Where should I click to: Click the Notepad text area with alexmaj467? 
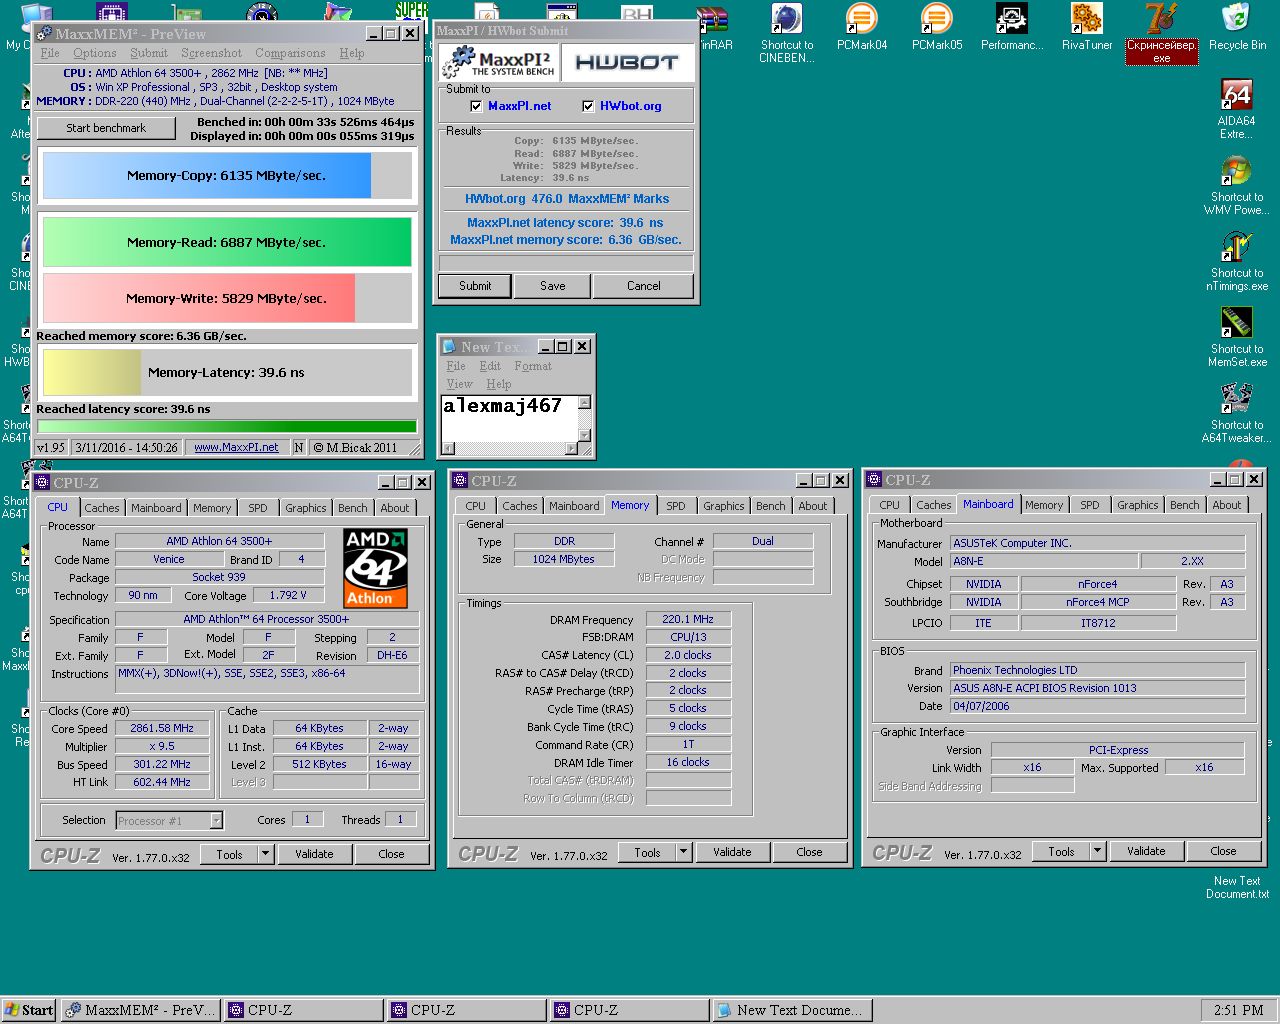(509, 418)
